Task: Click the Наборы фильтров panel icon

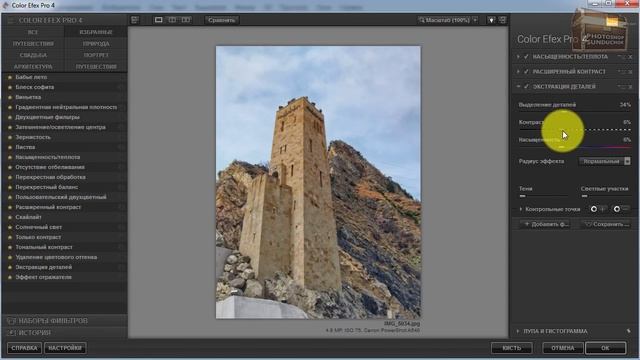Action: tap(11, 321)
